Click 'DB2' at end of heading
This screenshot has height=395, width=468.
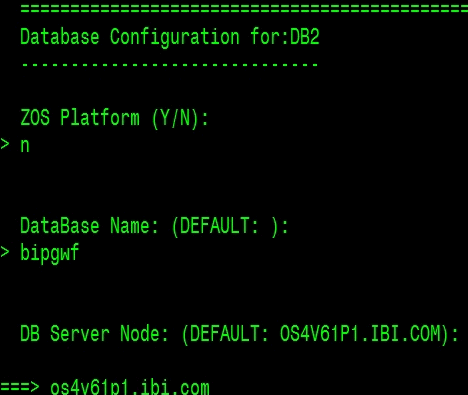tap(305, 37)
